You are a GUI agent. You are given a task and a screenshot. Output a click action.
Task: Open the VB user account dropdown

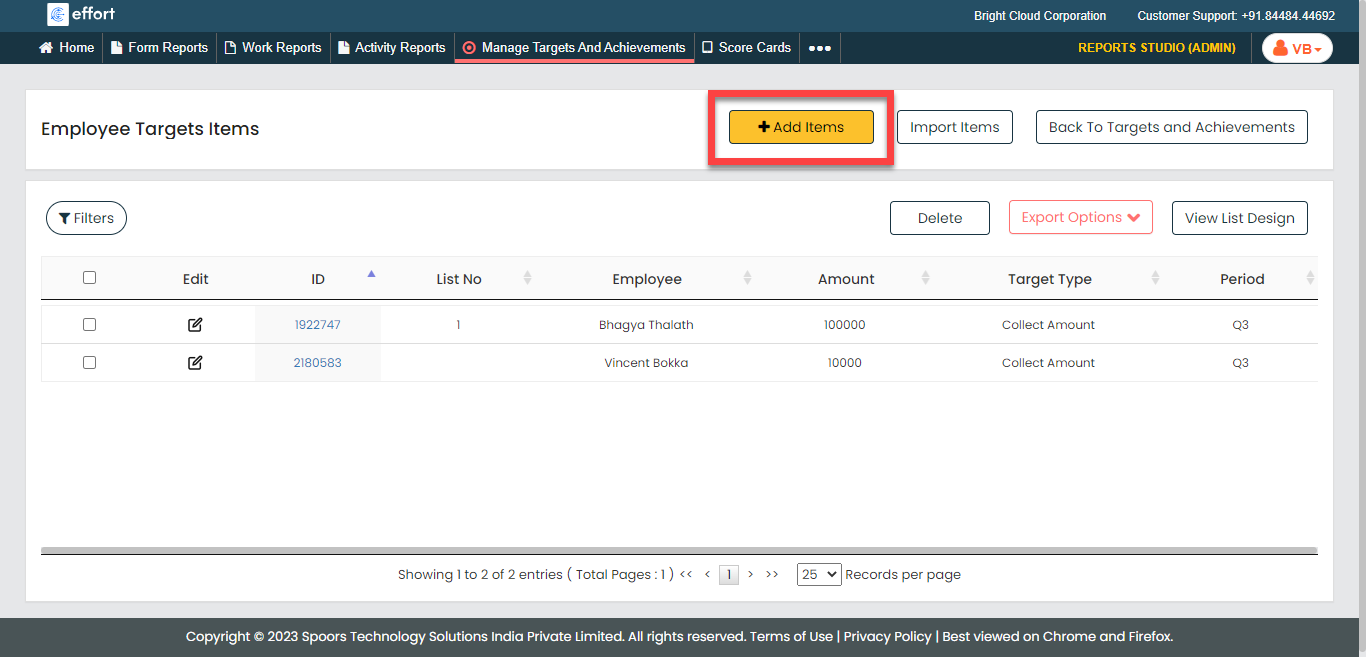1297,48
